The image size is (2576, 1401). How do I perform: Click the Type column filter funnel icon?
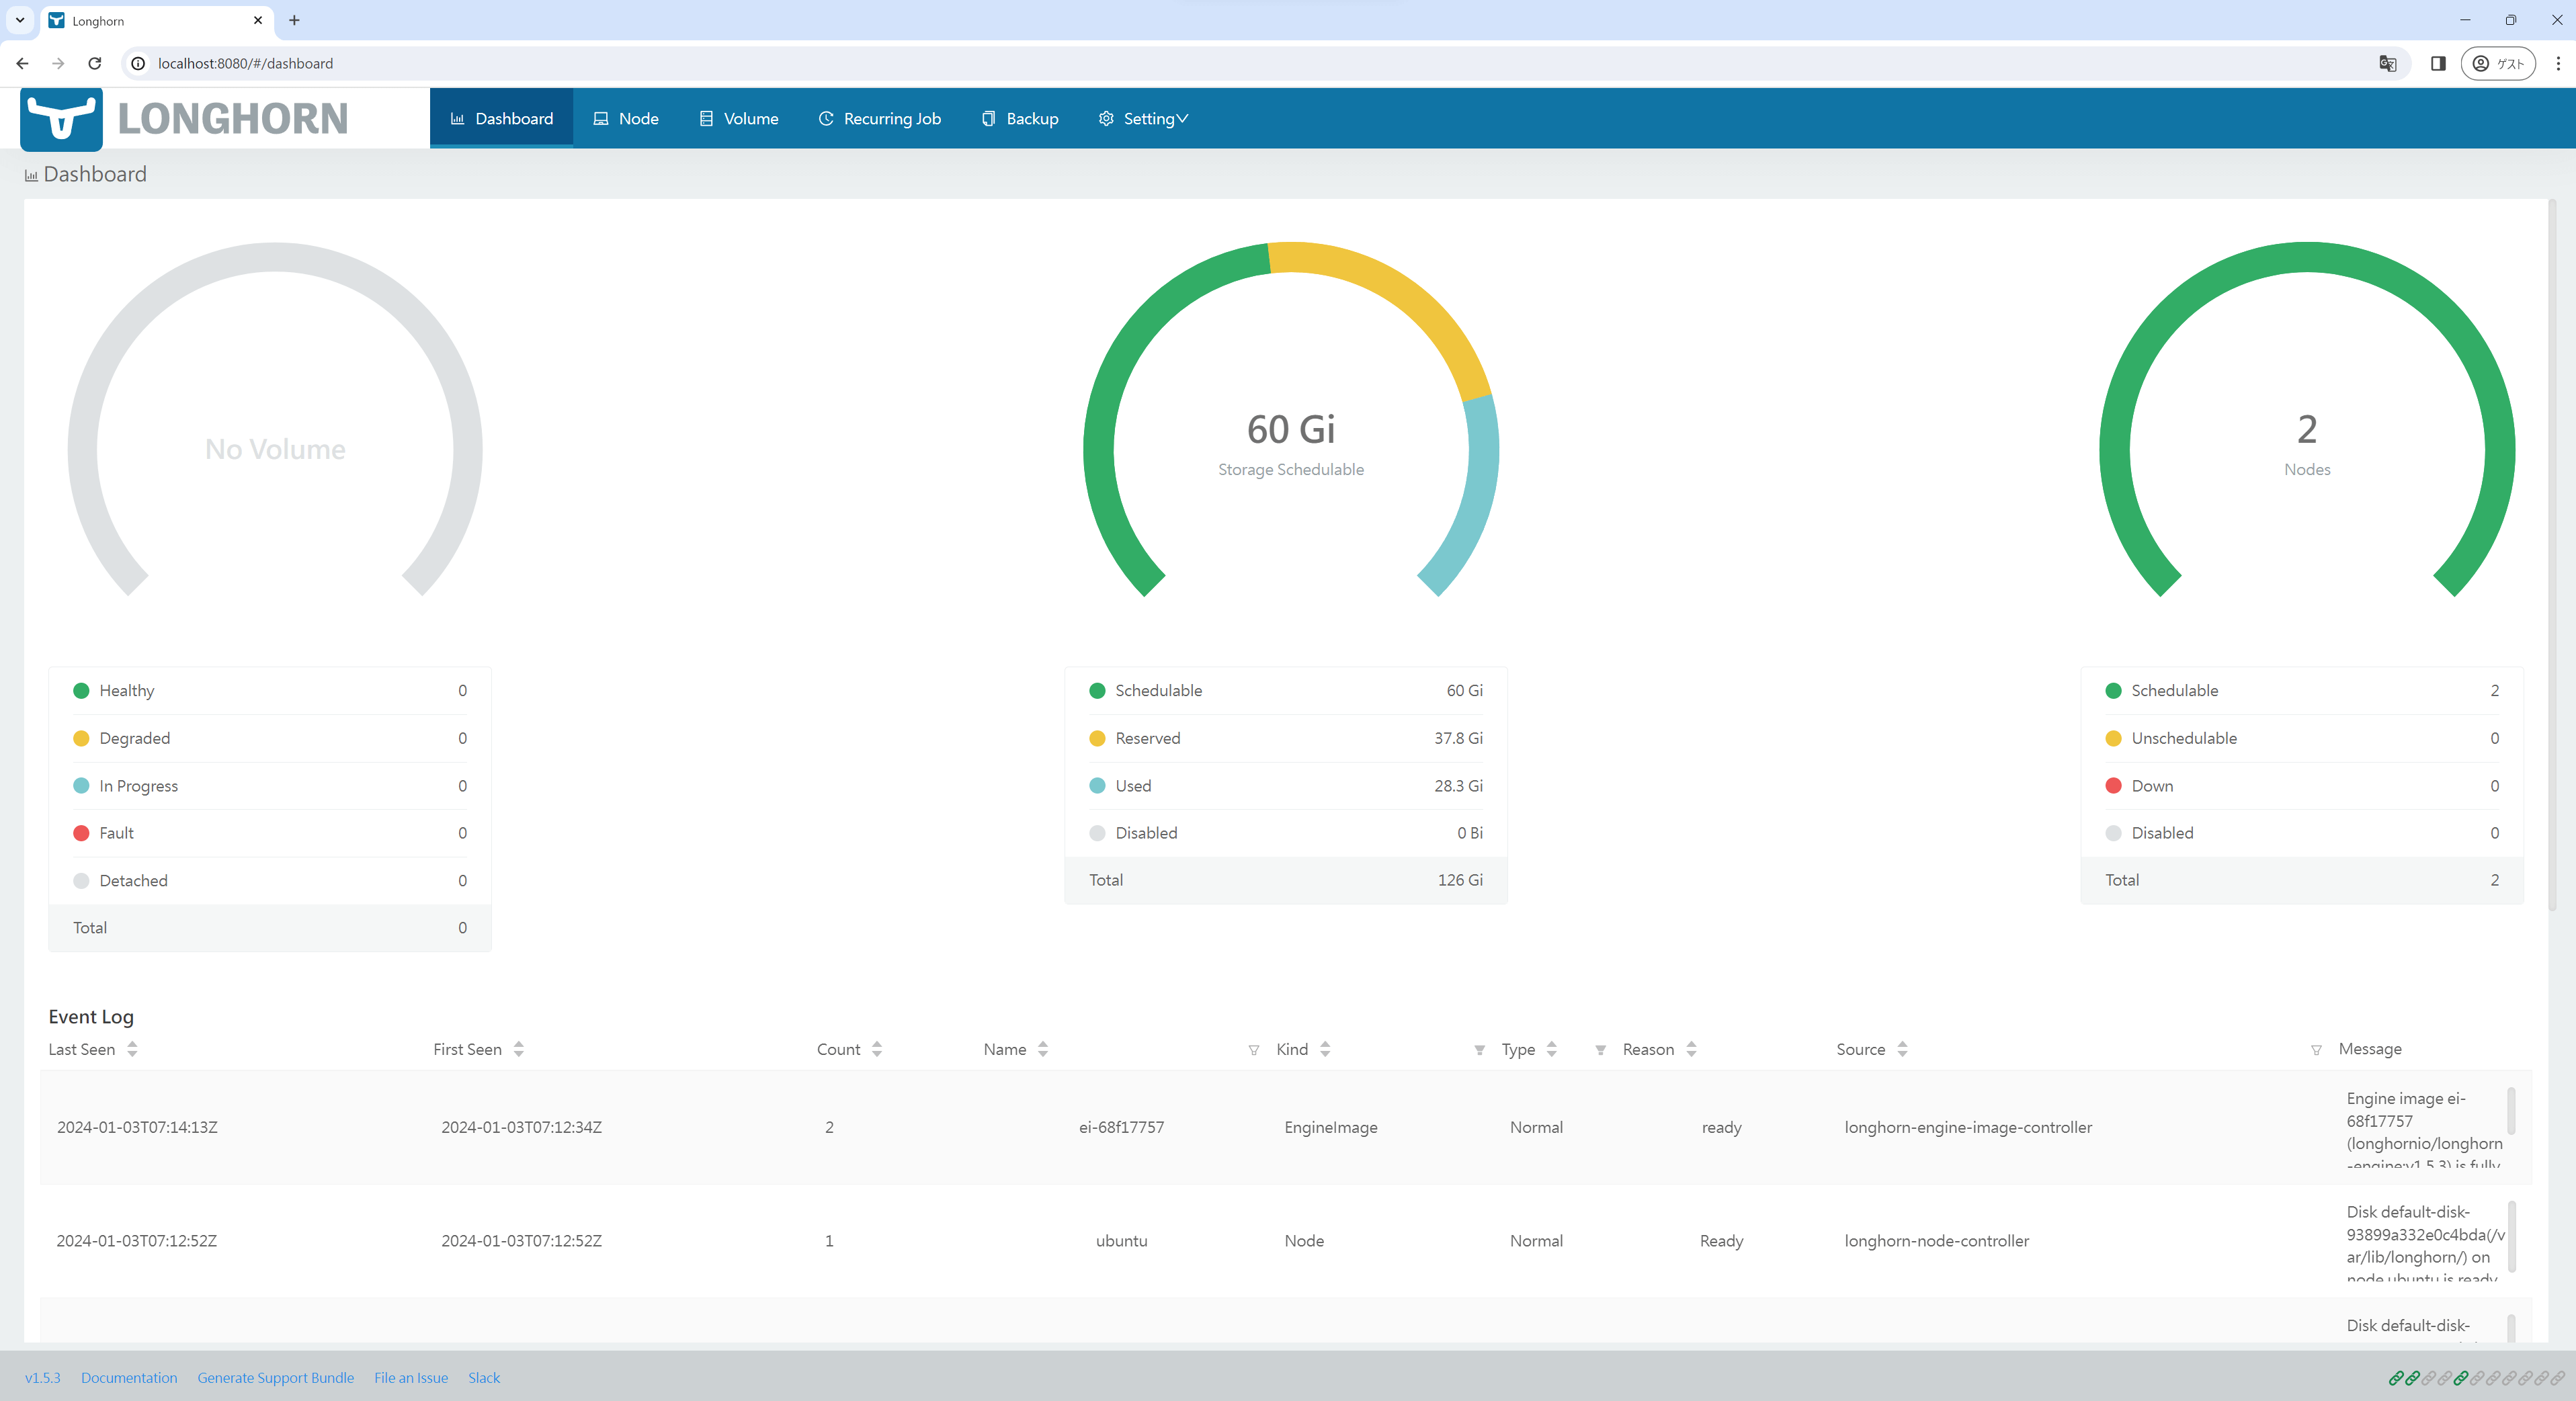click(1479, 1050)
